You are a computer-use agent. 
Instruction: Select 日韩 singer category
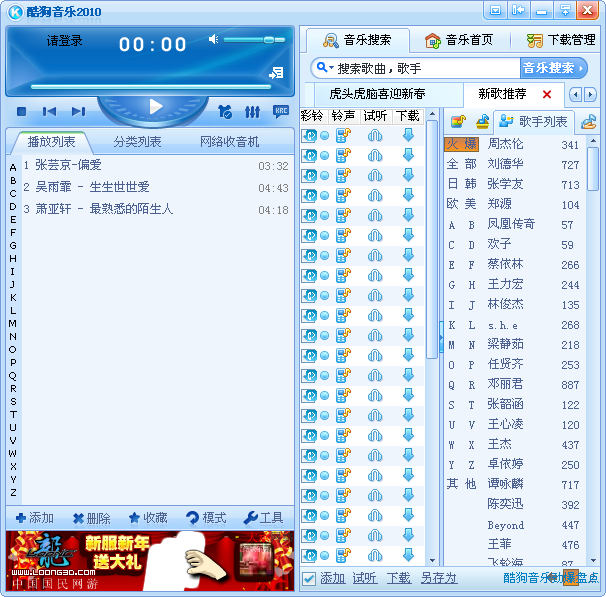(x=461, y=184)
